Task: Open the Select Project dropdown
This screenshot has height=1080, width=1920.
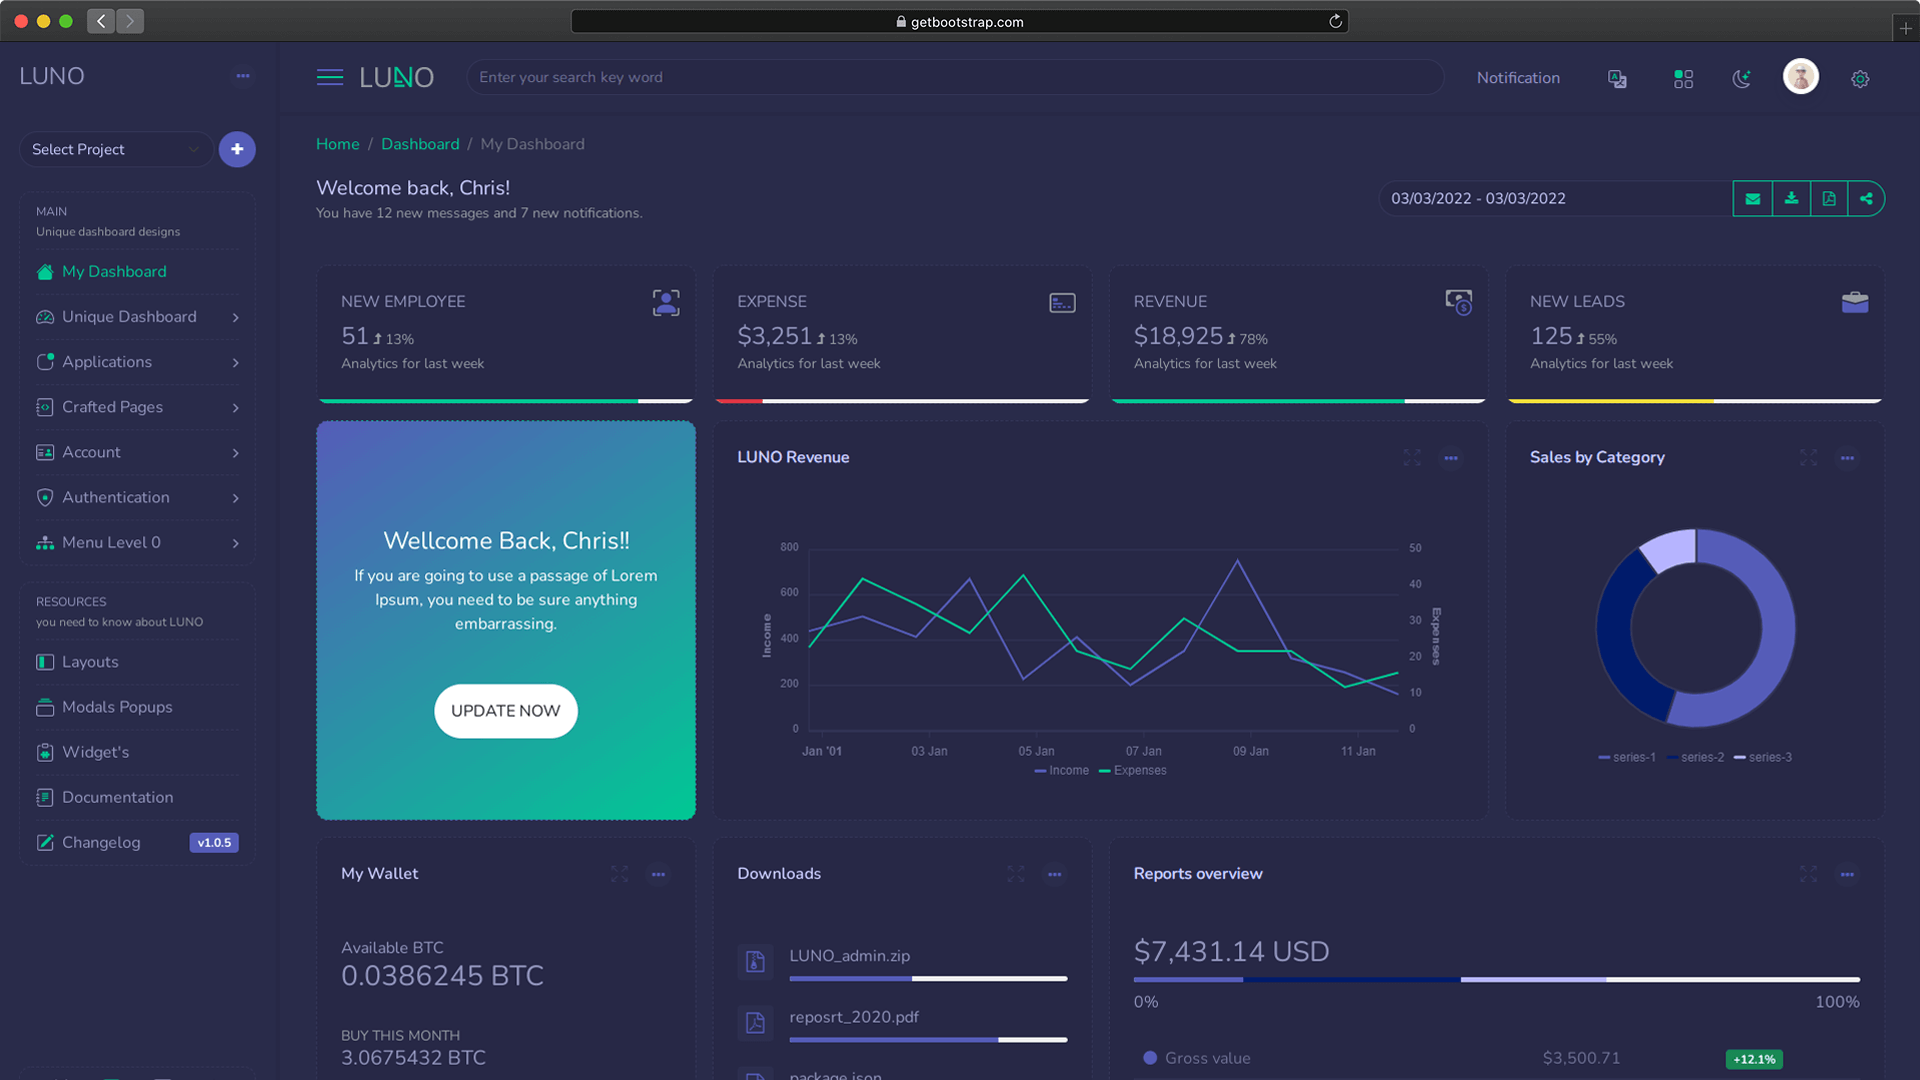Action: click(x=115, y=149)
